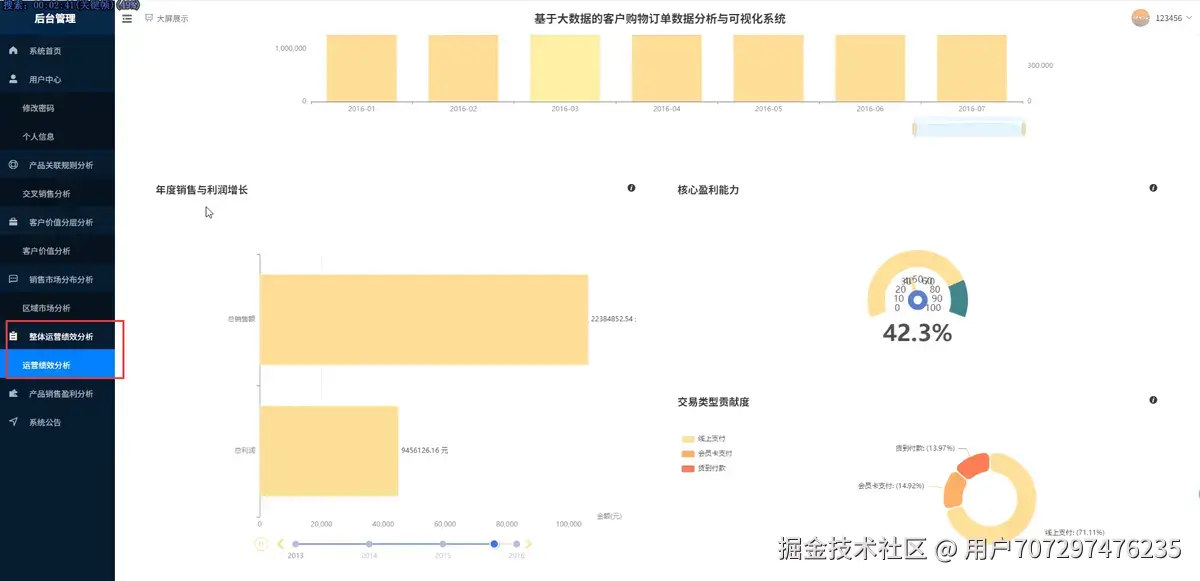This screenshot has height=581, width=1200.
Task: Open the 系统首页 home icon
Action: tap(12, 48)
